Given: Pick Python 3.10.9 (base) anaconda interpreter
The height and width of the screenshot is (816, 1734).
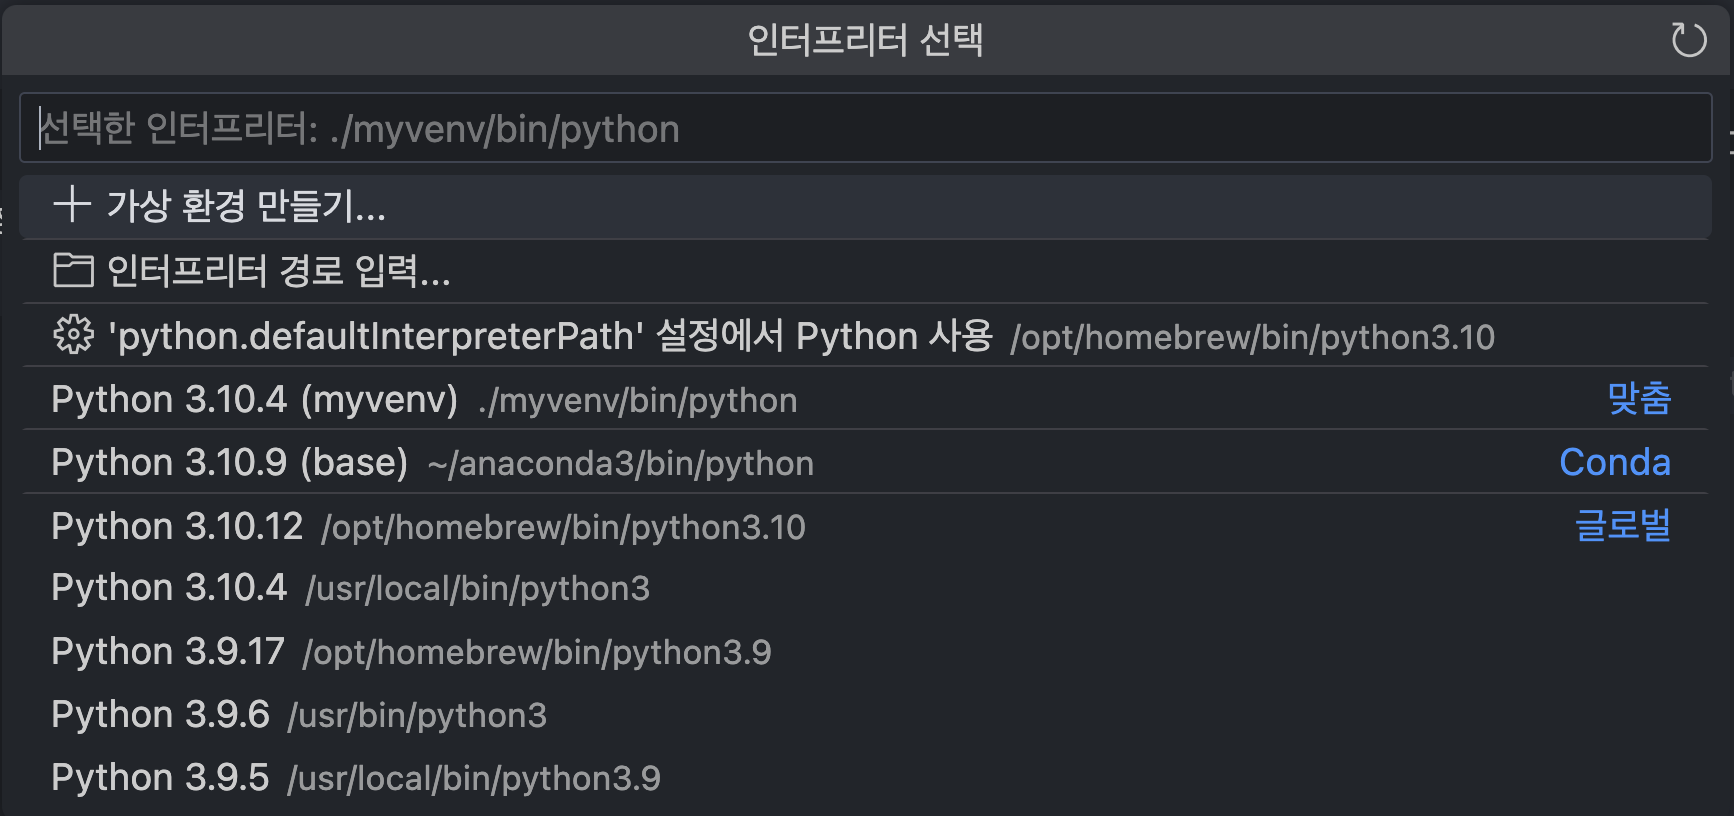Looking at the screenshot, I should coord(866,462).
